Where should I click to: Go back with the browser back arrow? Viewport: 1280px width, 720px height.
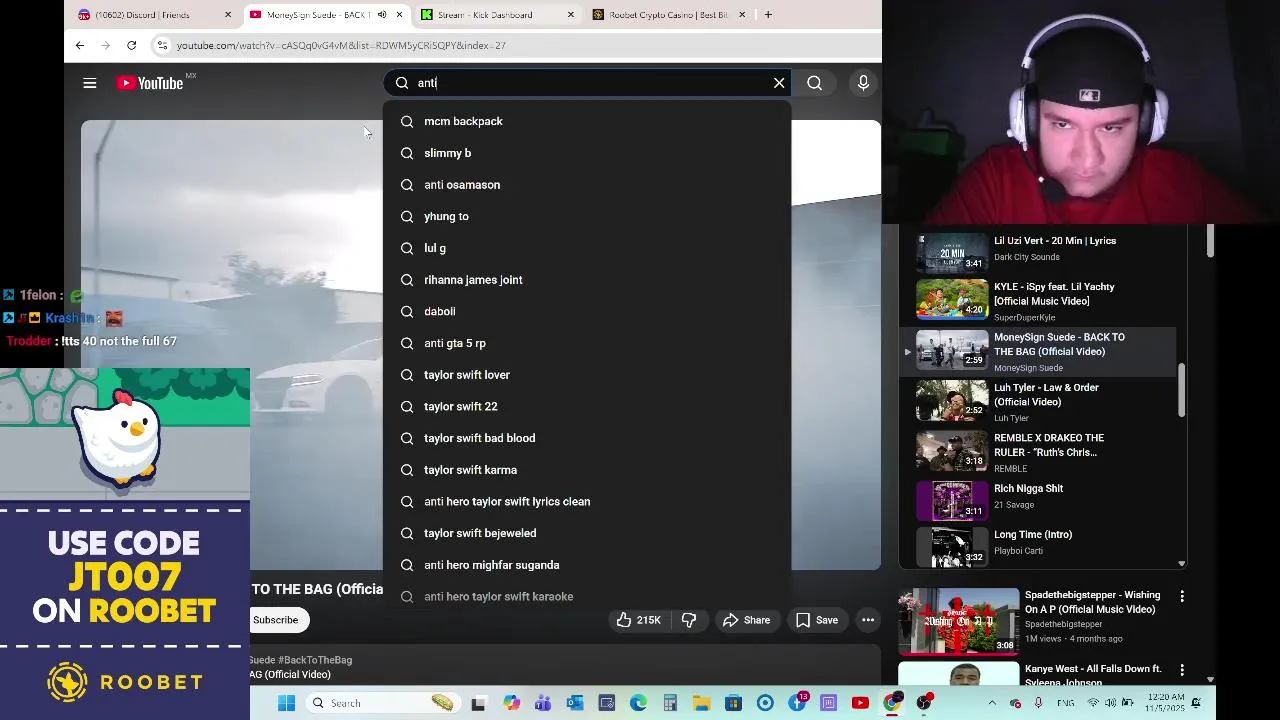[80, 45]
